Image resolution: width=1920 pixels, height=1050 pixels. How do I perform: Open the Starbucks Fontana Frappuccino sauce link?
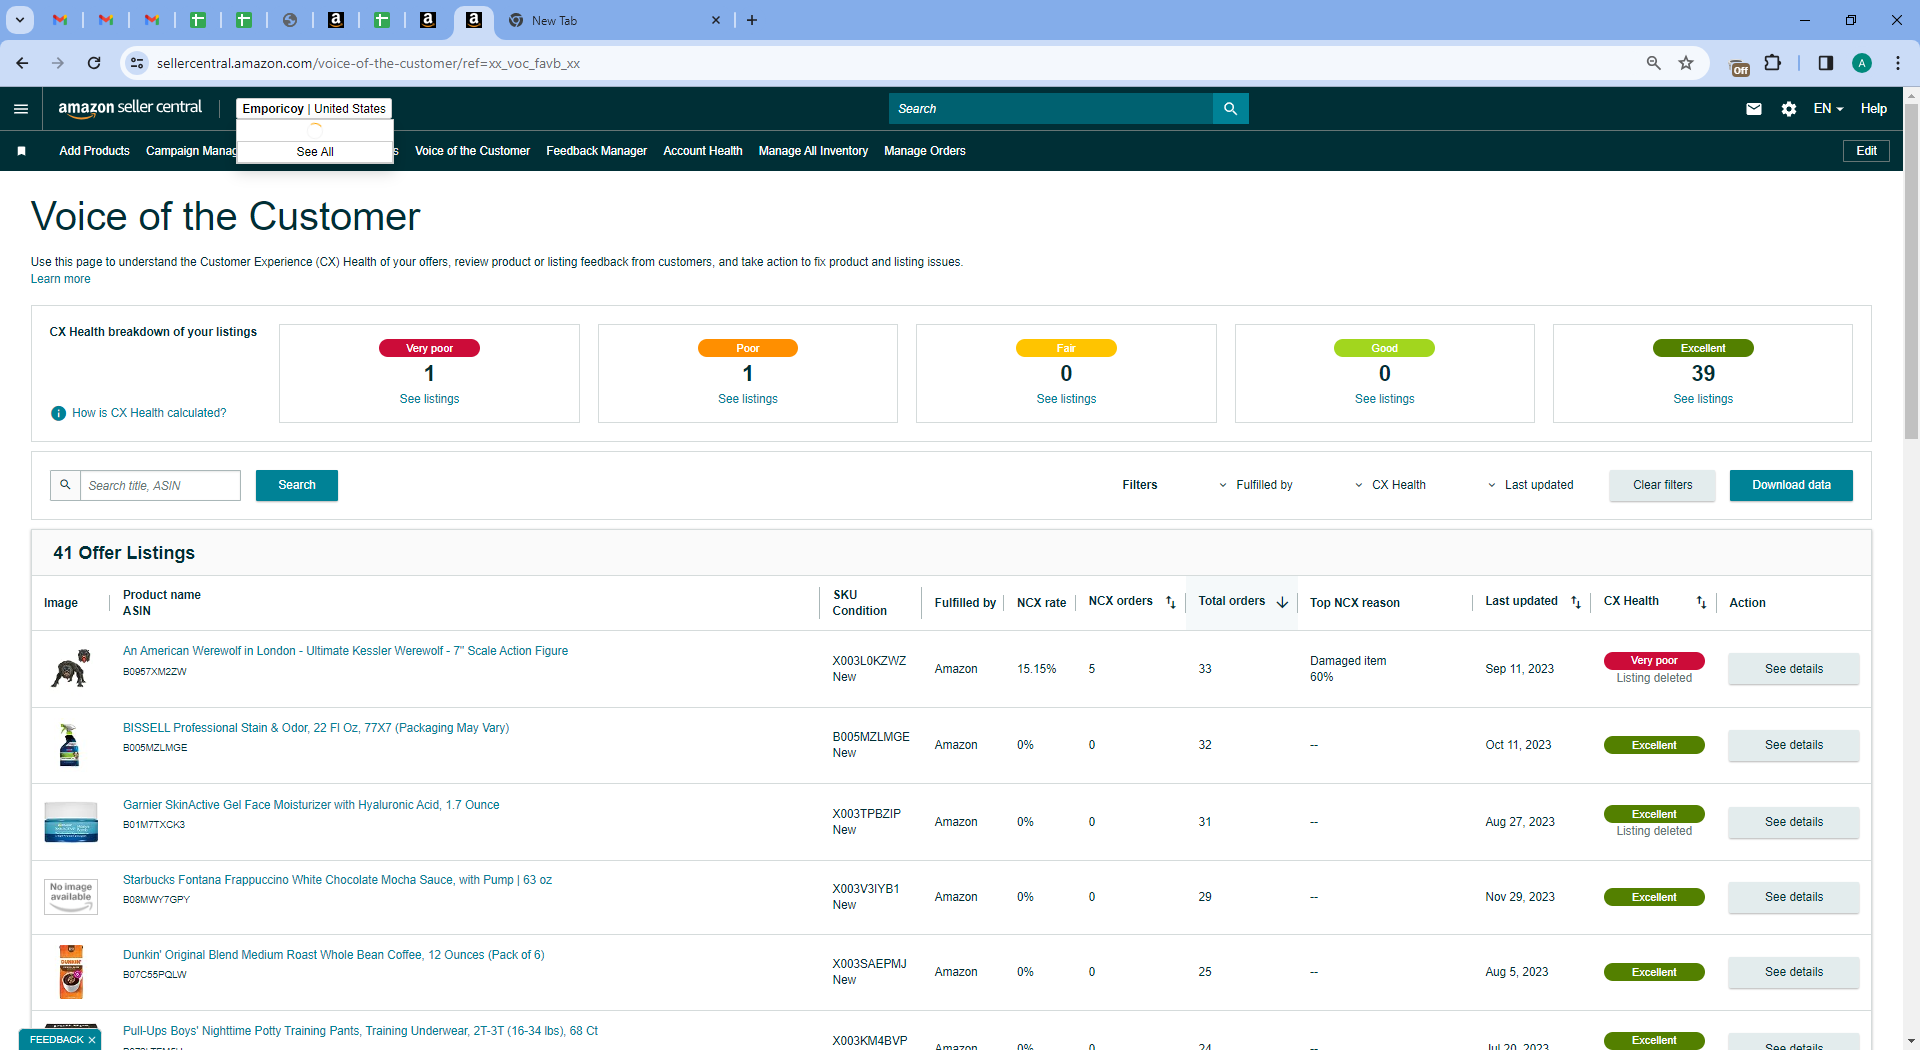click(x=337, y=880)
